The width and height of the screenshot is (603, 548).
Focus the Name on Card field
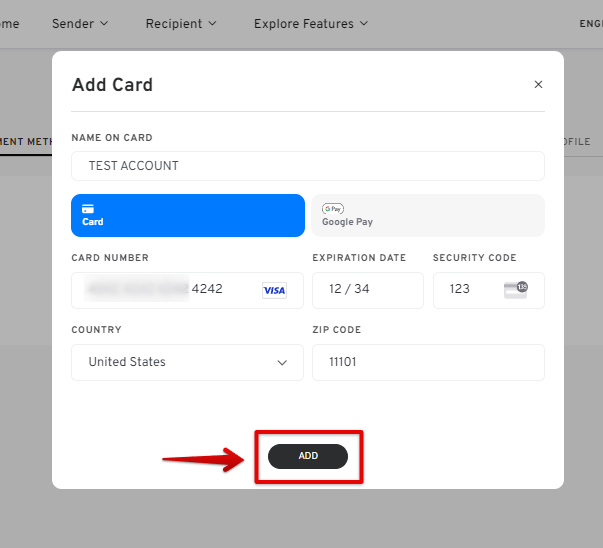pos(308,166)
